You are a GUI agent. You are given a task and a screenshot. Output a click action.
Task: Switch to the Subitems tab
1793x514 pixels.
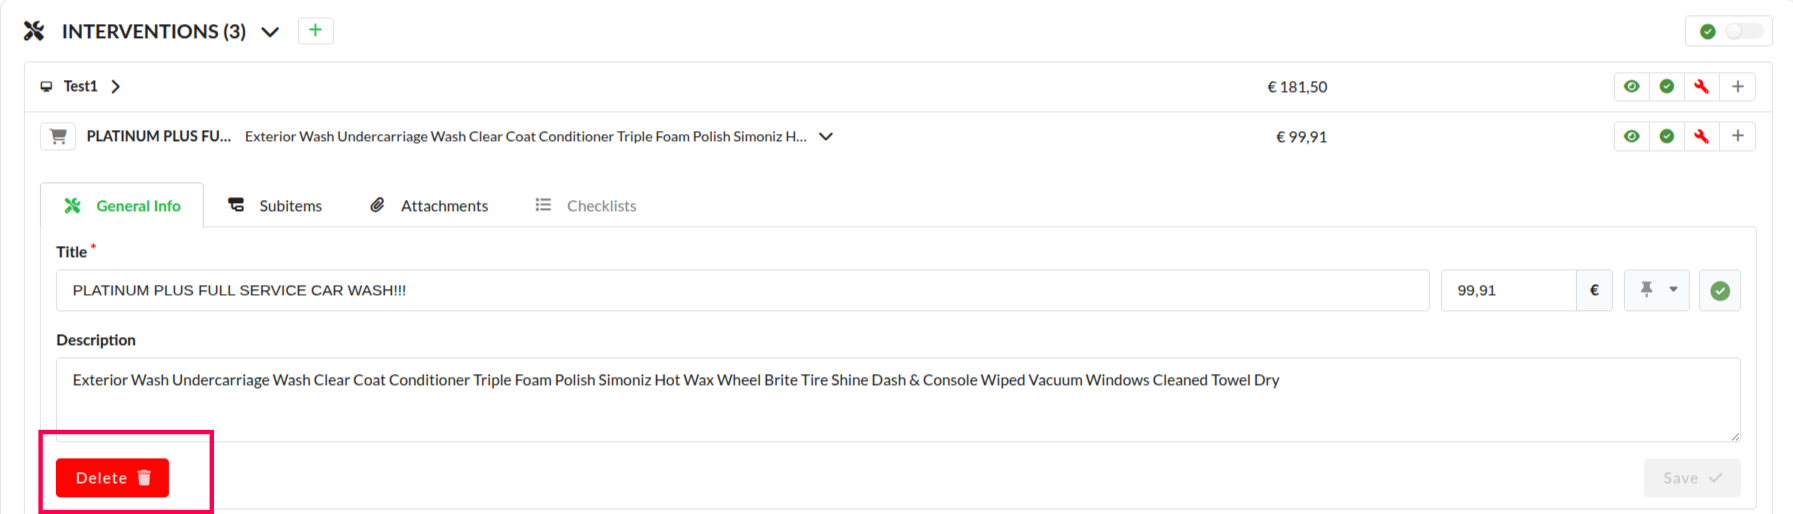276,206
